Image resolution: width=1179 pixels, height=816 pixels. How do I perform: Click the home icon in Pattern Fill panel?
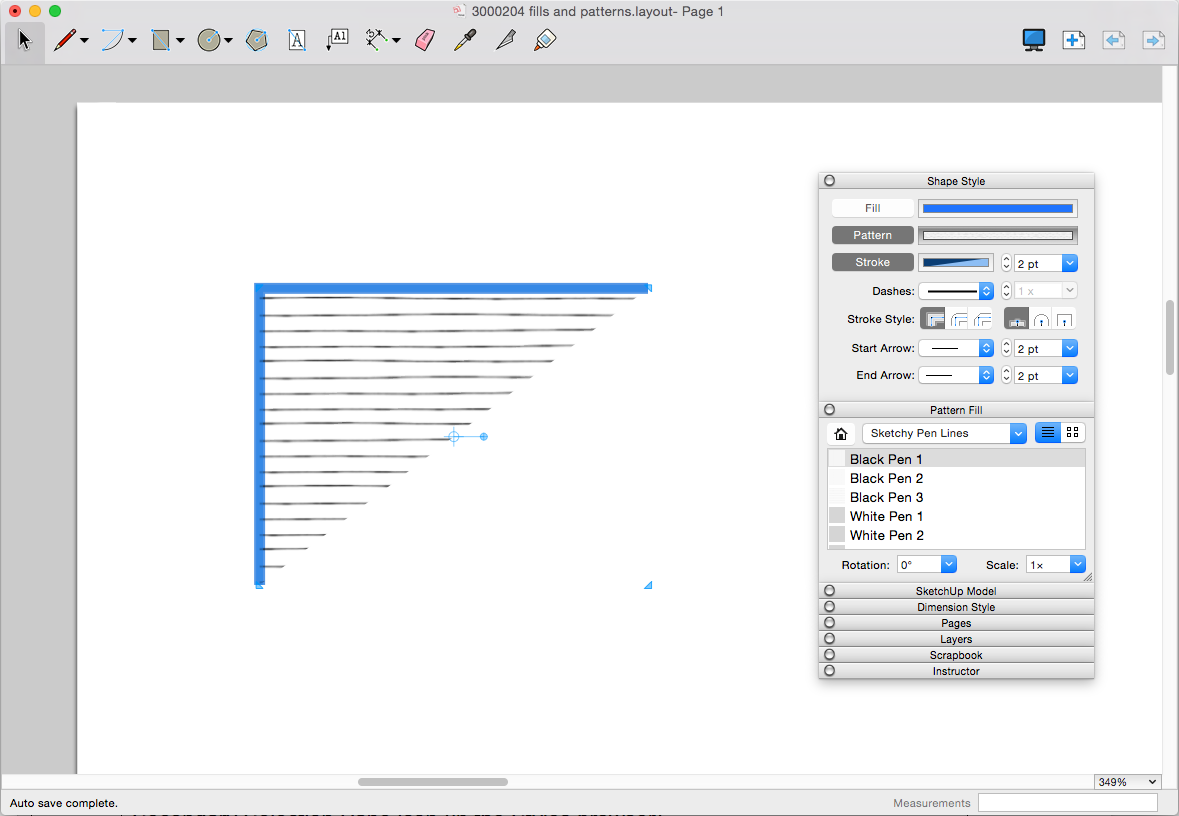click(x=840, y=433)
